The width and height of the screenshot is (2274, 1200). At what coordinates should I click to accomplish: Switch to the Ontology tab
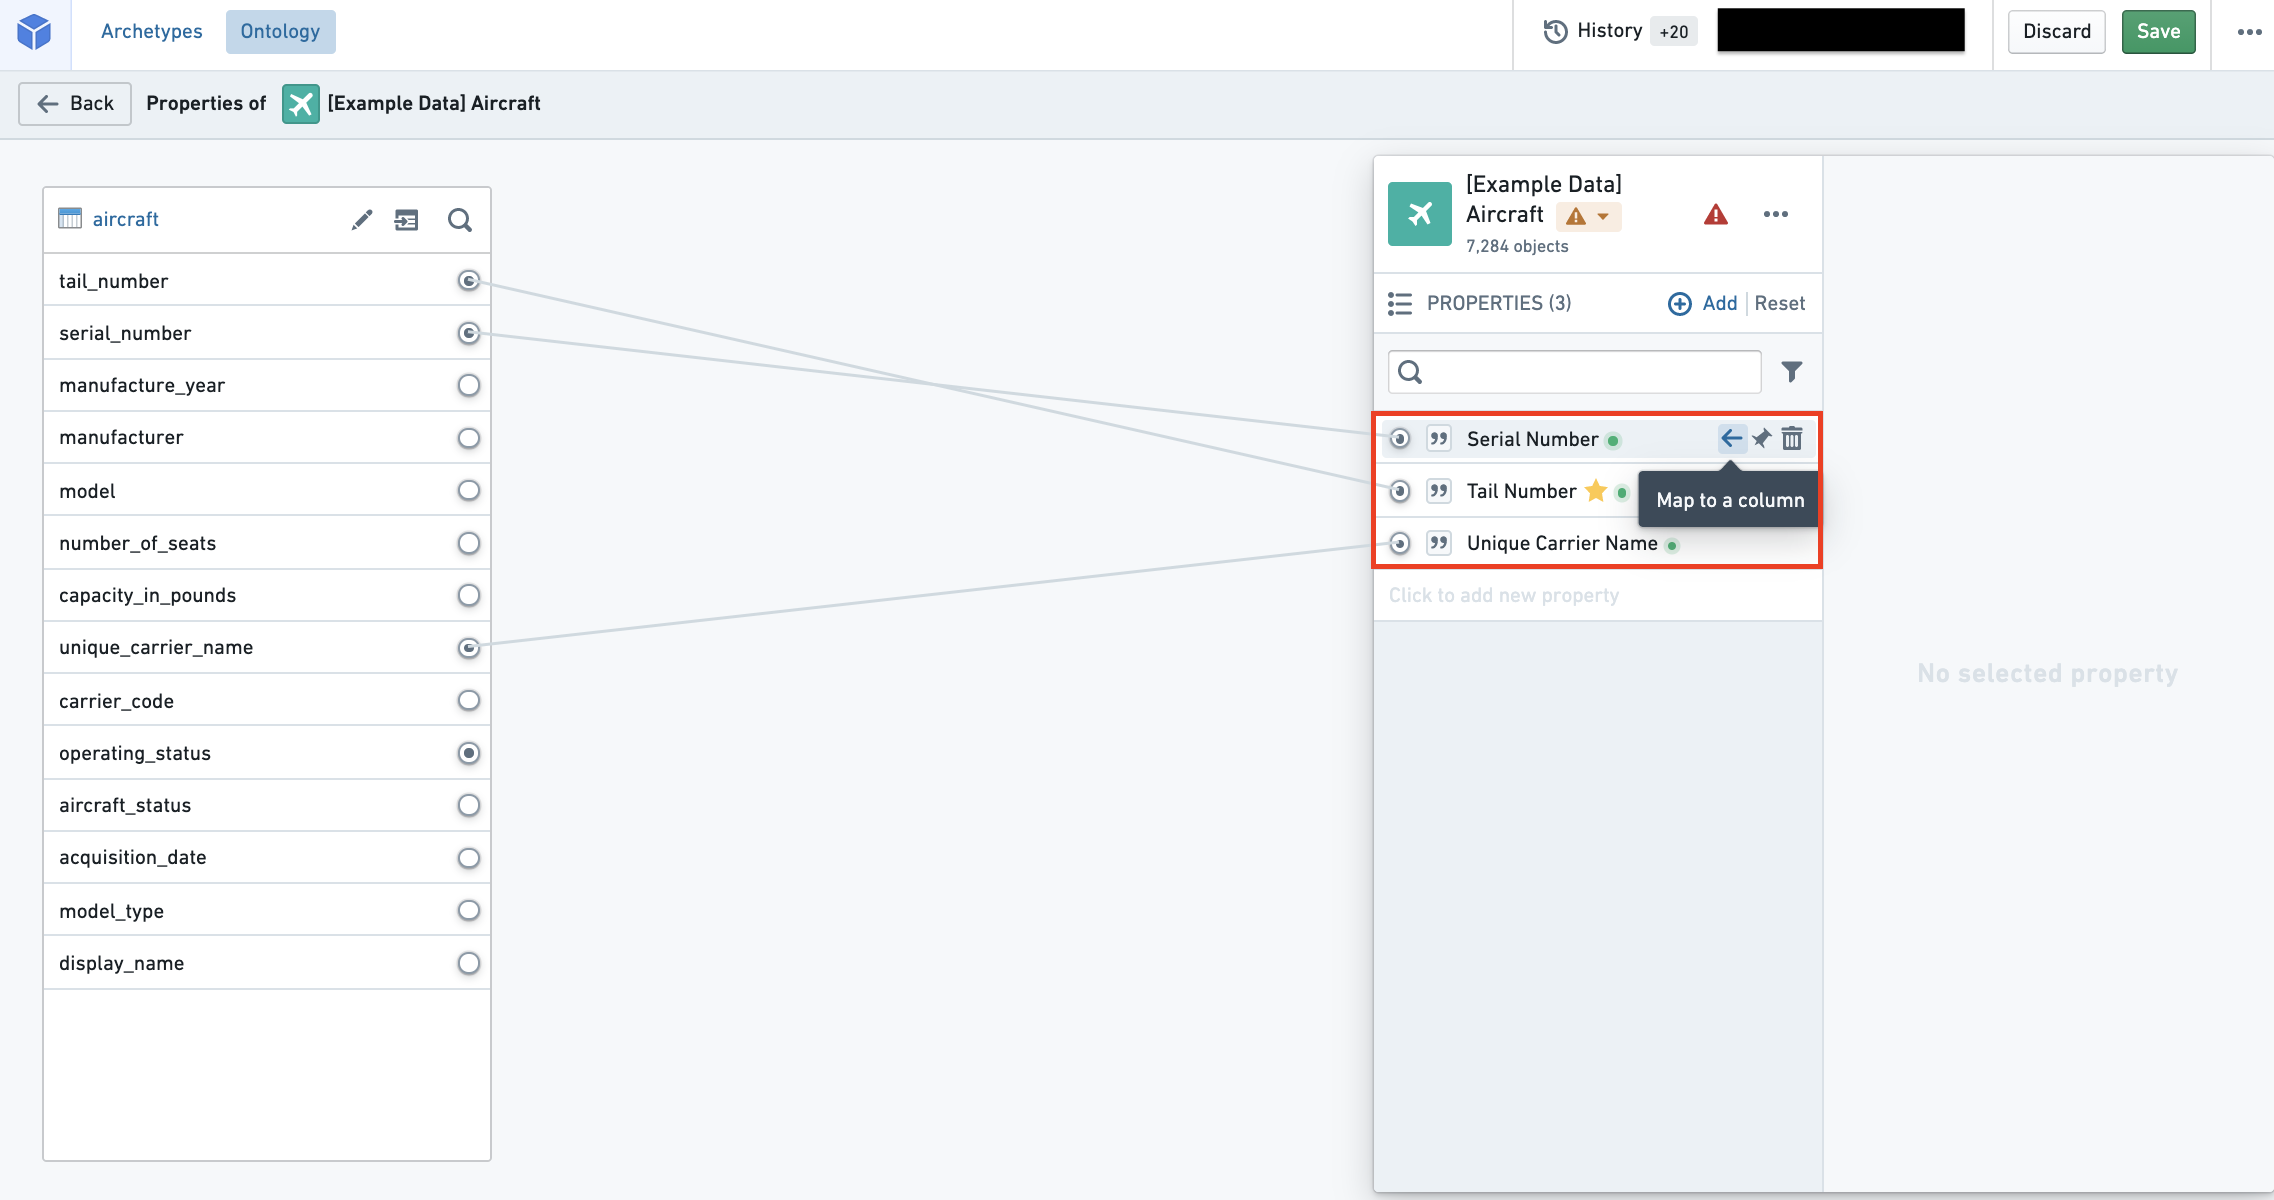(280, 31)
